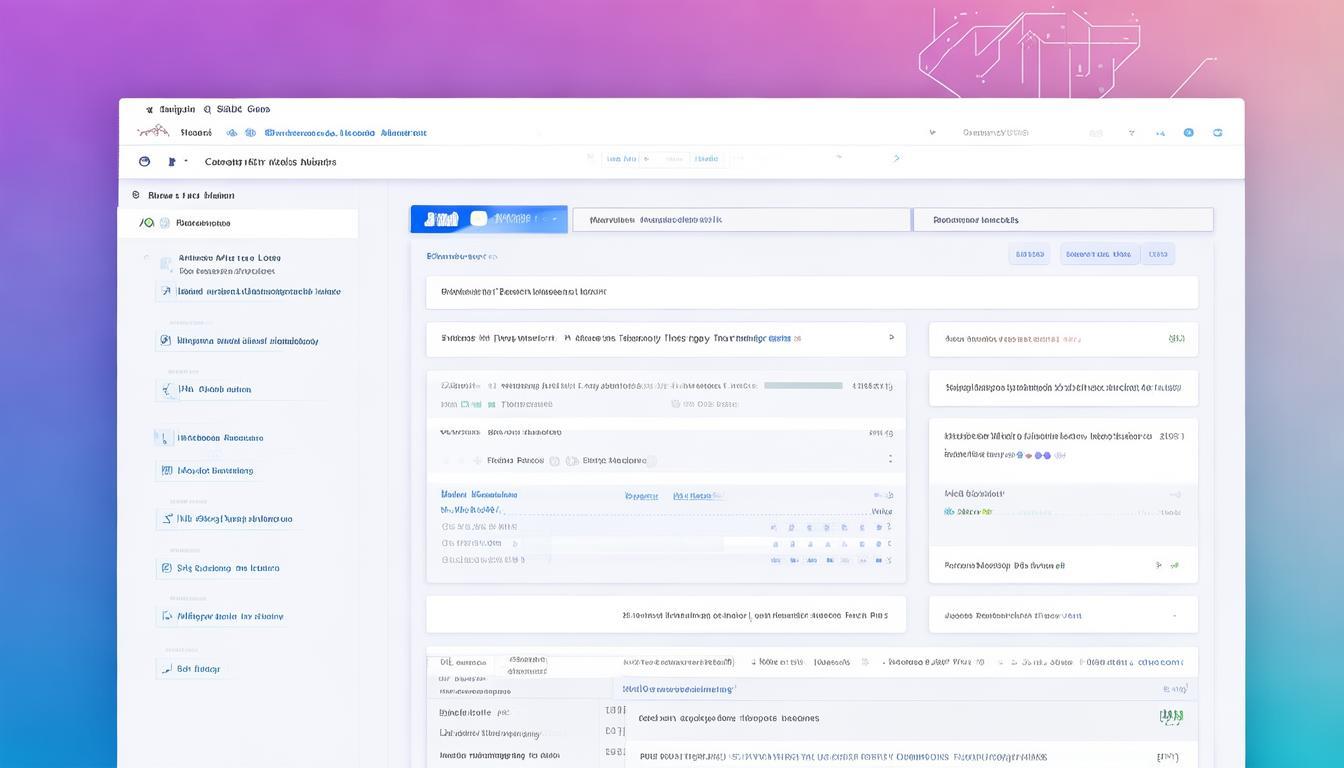Click the last sidebar item icon at bottom
The width and height of the screenshot is (1344, 768).
pyautogui.click(x=165, y=669)
